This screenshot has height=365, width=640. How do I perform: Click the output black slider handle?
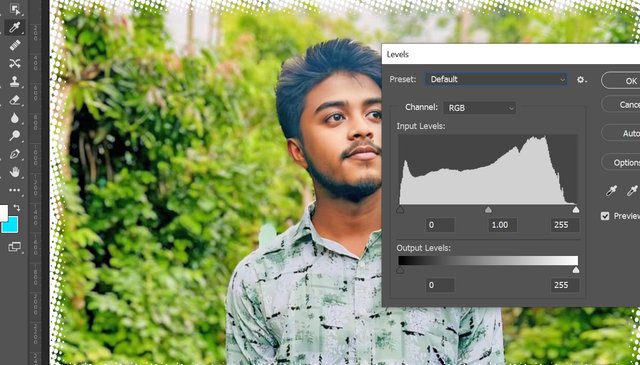pos(400,270)
